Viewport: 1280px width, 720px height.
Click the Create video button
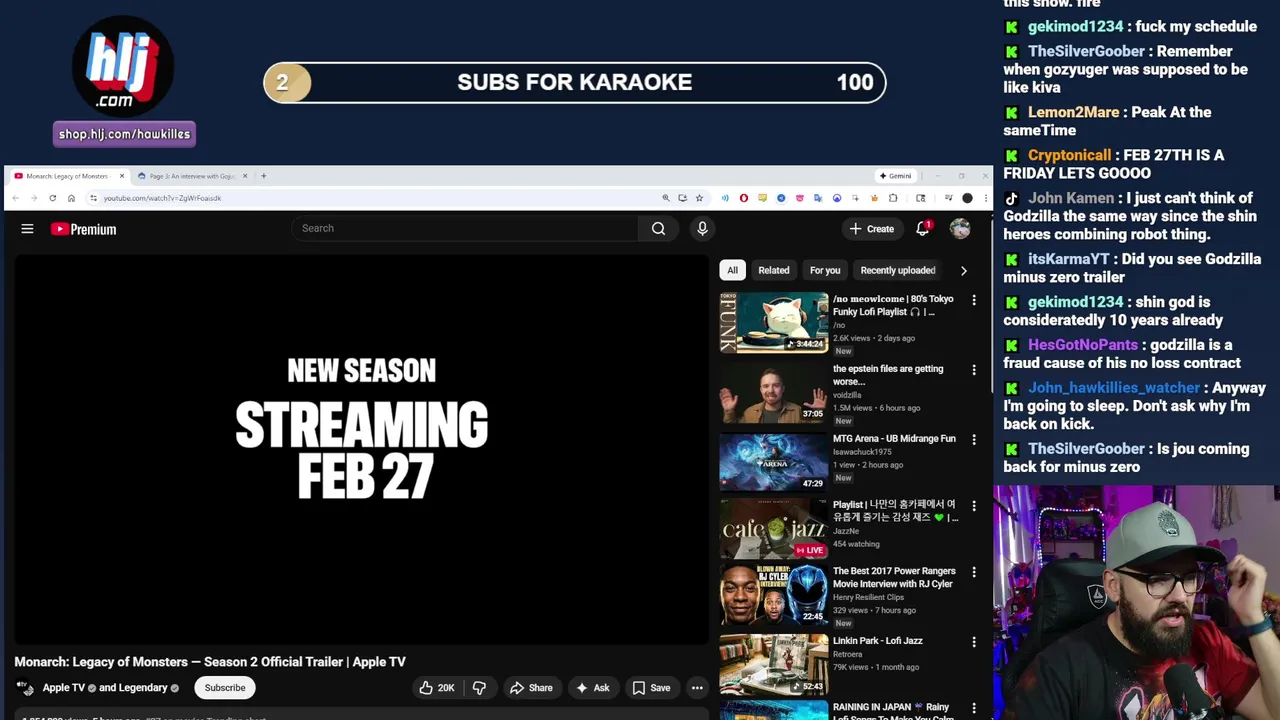tap(872, 229)
